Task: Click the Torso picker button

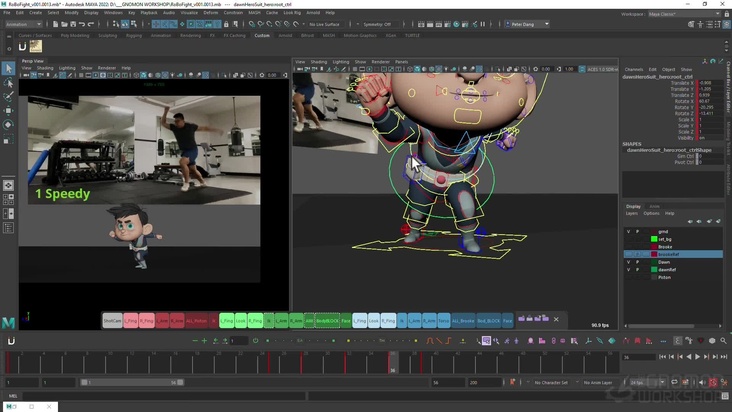Action: [x=444, y=321]
